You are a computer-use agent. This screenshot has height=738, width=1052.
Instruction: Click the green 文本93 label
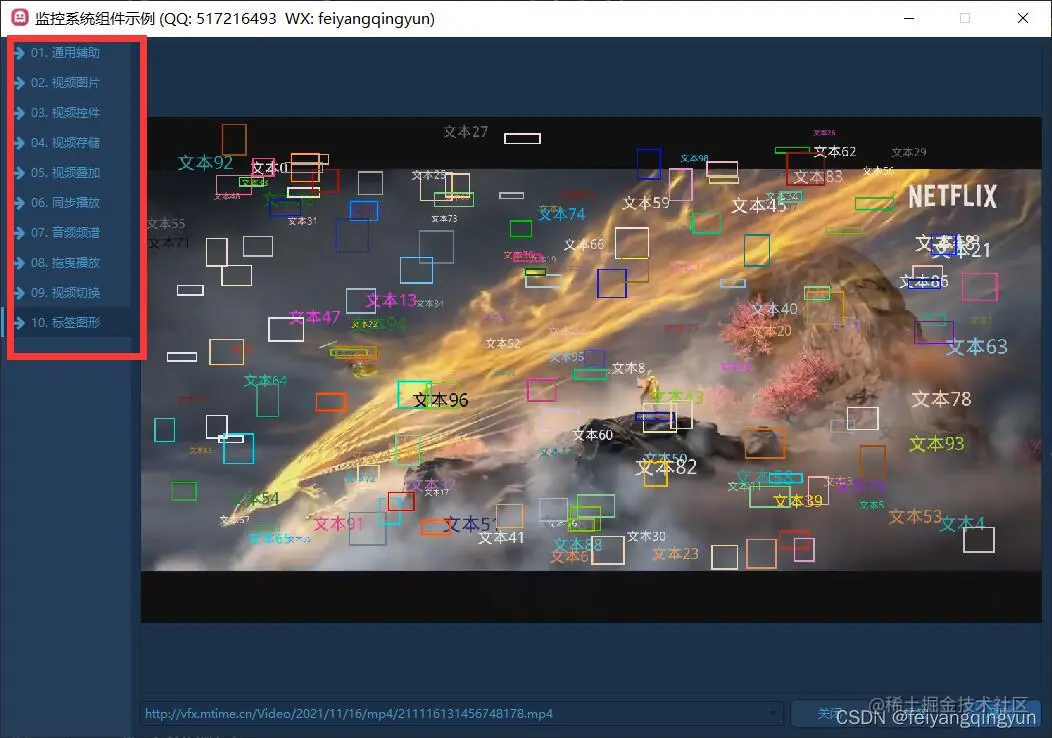click(937, 444)
